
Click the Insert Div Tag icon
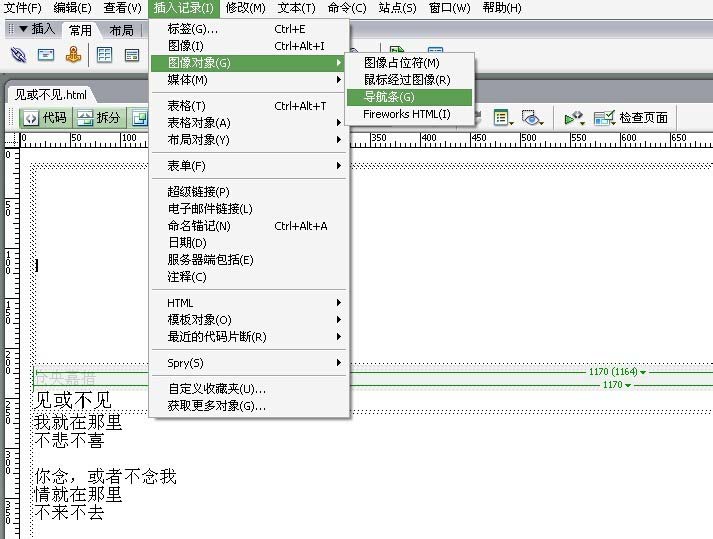coord(132,54)
